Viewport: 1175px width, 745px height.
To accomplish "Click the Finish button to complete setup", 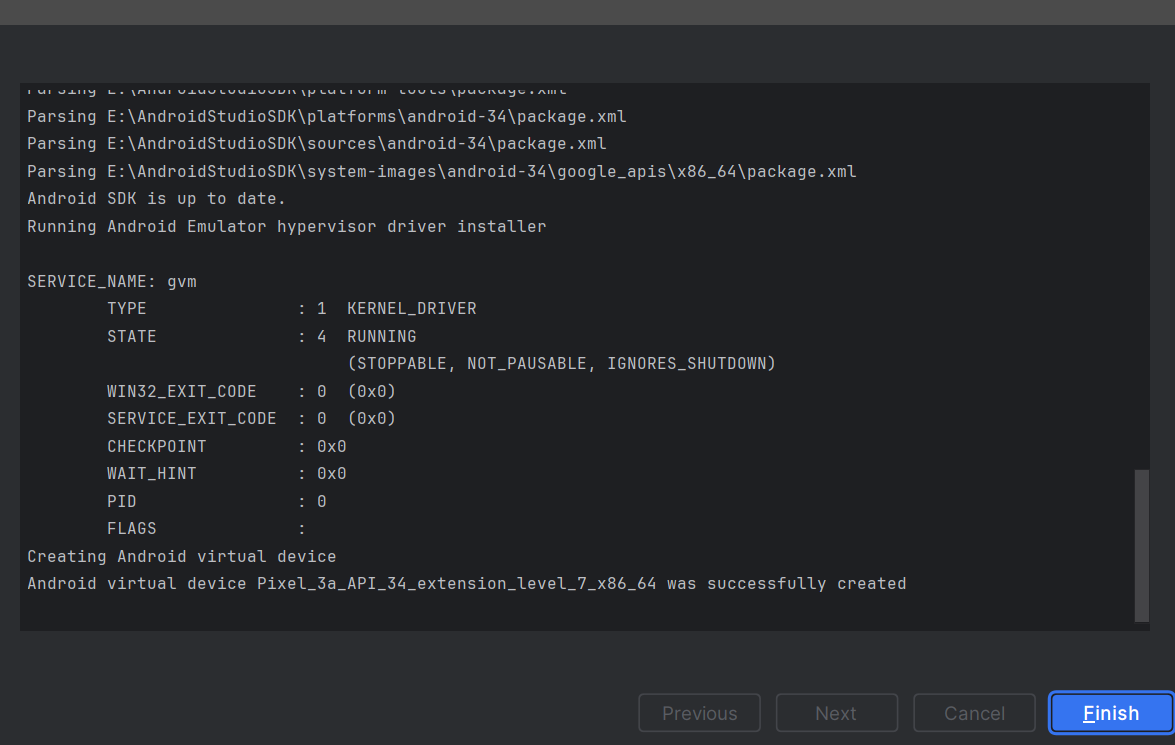I will 1110,713.
